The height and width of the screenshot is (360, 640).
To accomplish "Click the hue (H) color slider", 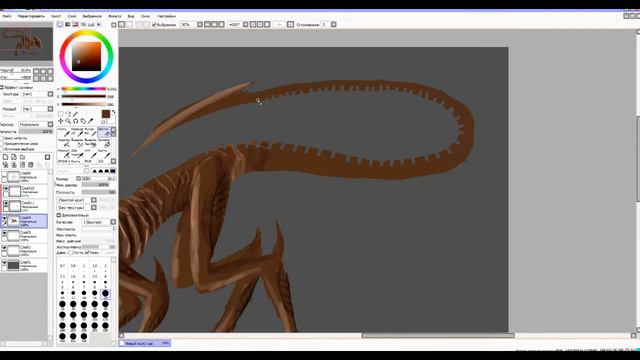I will (x=84, y=89).
